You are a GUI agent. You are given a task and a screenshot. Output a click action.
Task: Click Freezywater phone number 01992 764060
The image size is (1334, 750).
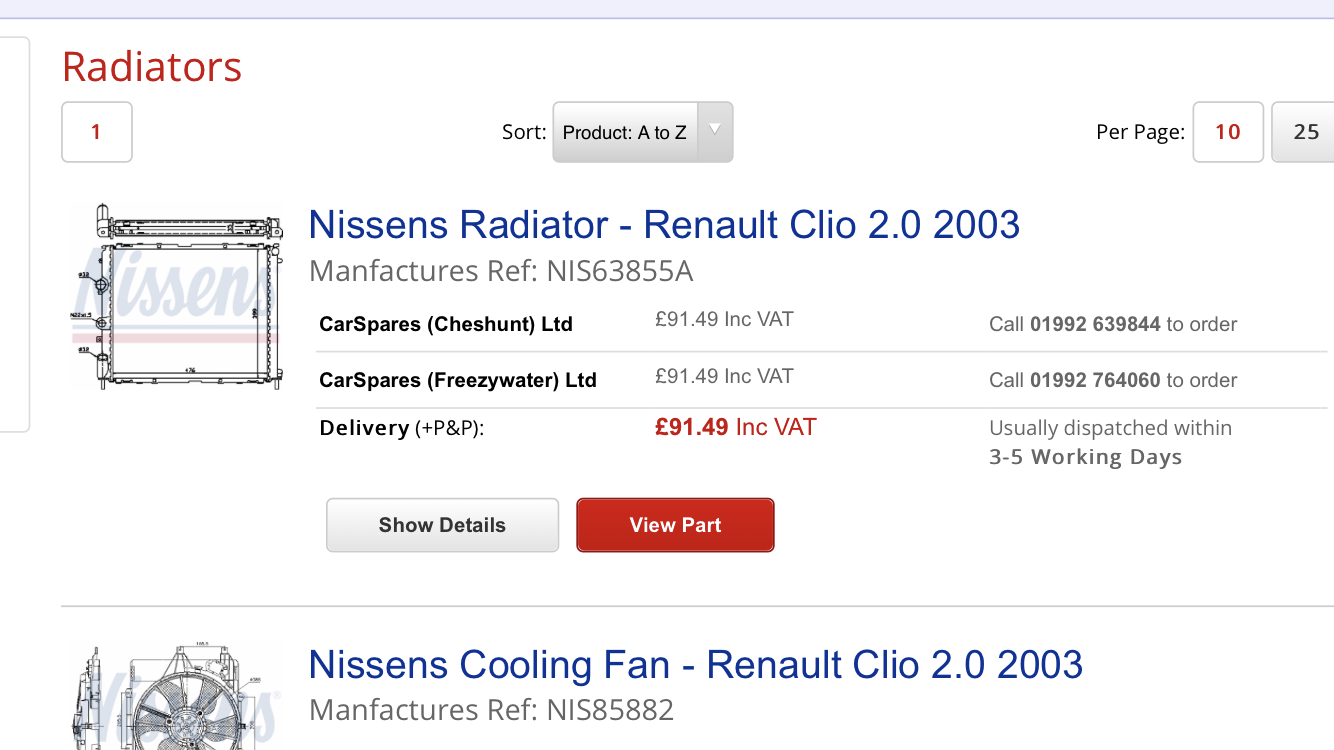(x=1095, y=380)
